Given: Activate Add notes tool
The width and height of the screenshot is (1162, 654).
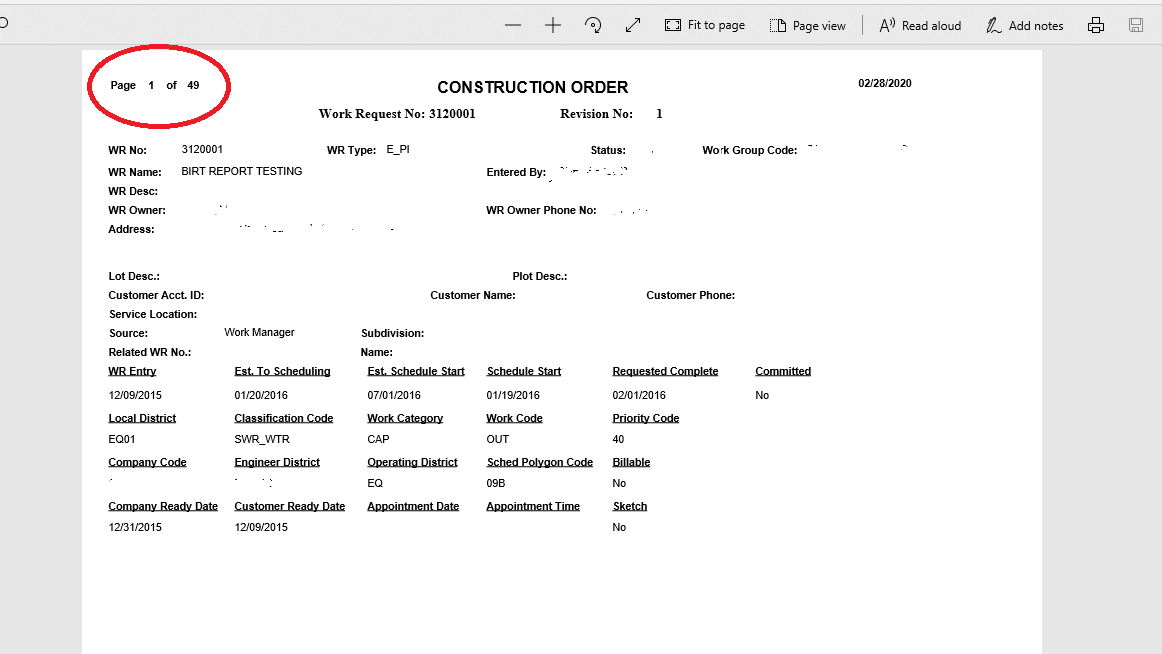Looking at the screenshot, I should 1024,25.
